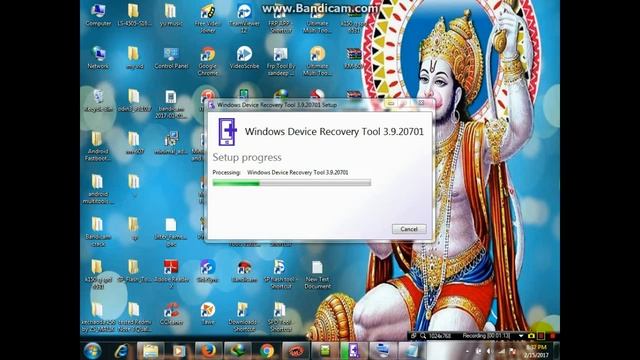
Task: Switch to Windows Device Recovery Tool taskbar item
Action: click(353, 351)
